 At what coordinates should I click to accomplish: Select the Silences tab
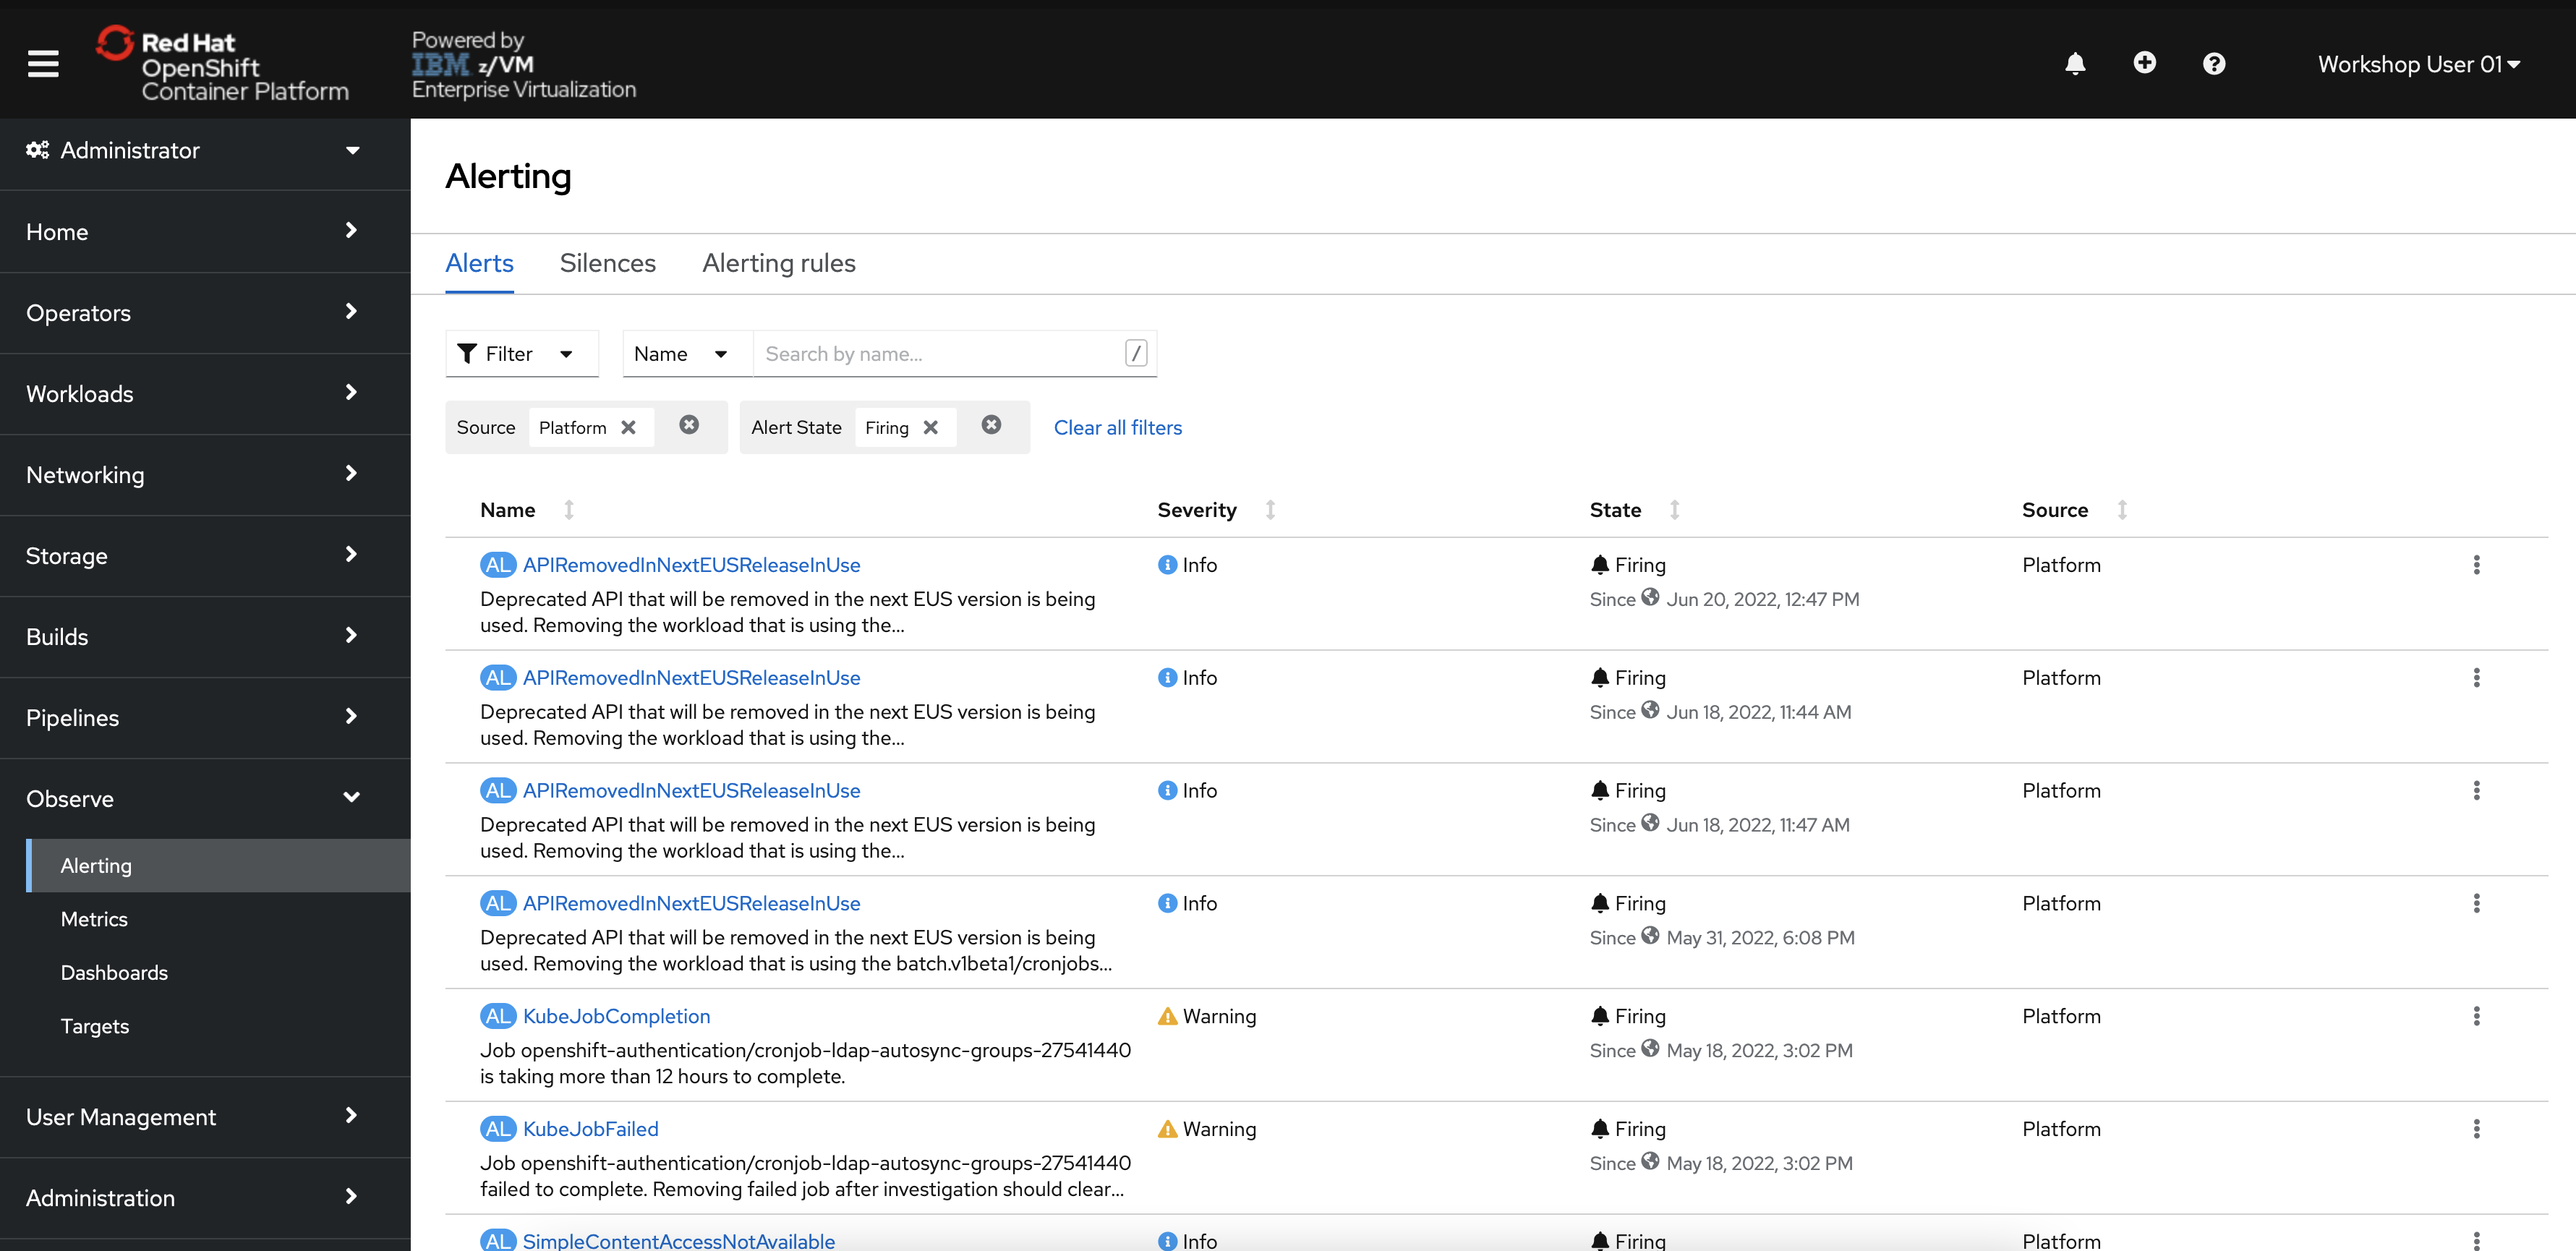coord(606,262)
